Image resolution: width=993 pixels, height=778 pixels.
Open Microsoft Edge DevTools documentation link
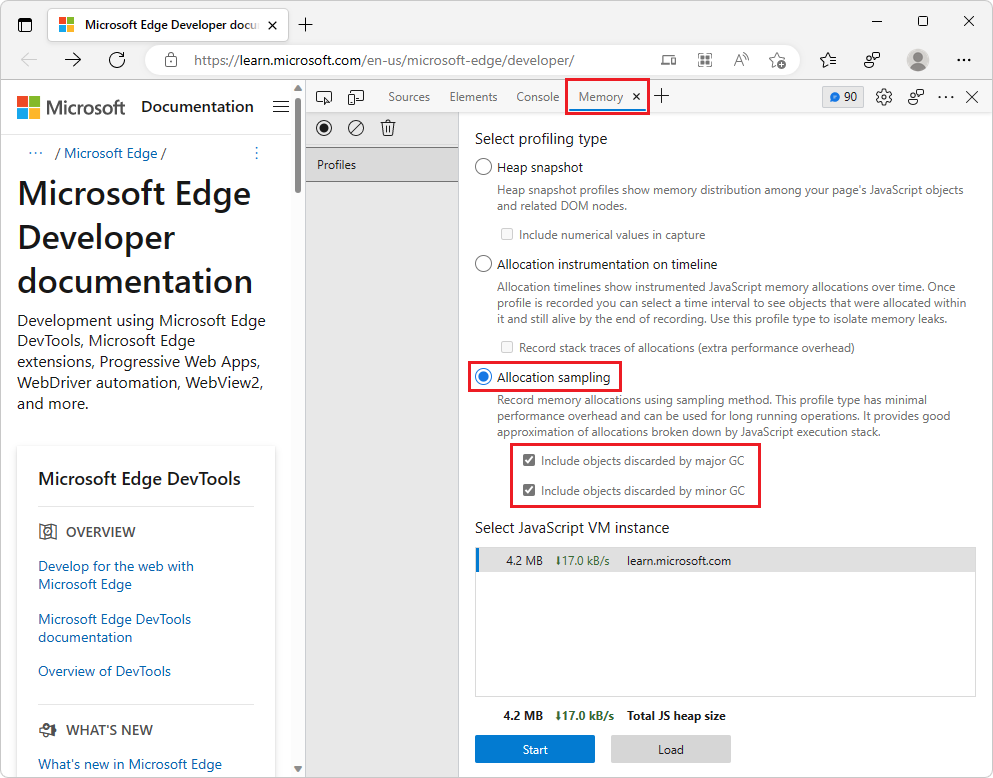pos(114,628)
